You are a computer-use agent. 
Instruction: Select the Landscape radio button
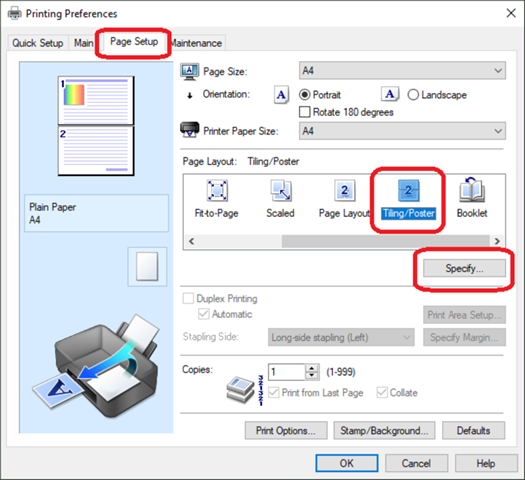coord(413,95)
